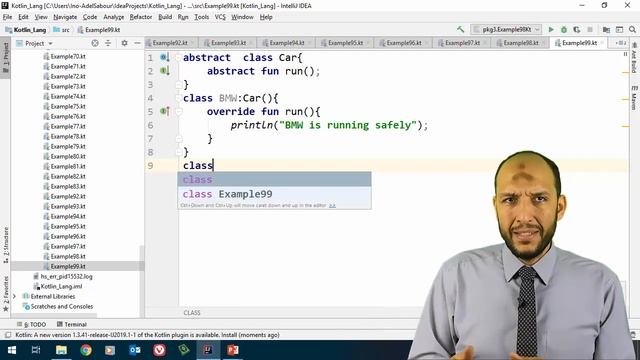Click the Stop icon in toolbar
The width and height of the screenshot is (640, 360).
[590, 29]
